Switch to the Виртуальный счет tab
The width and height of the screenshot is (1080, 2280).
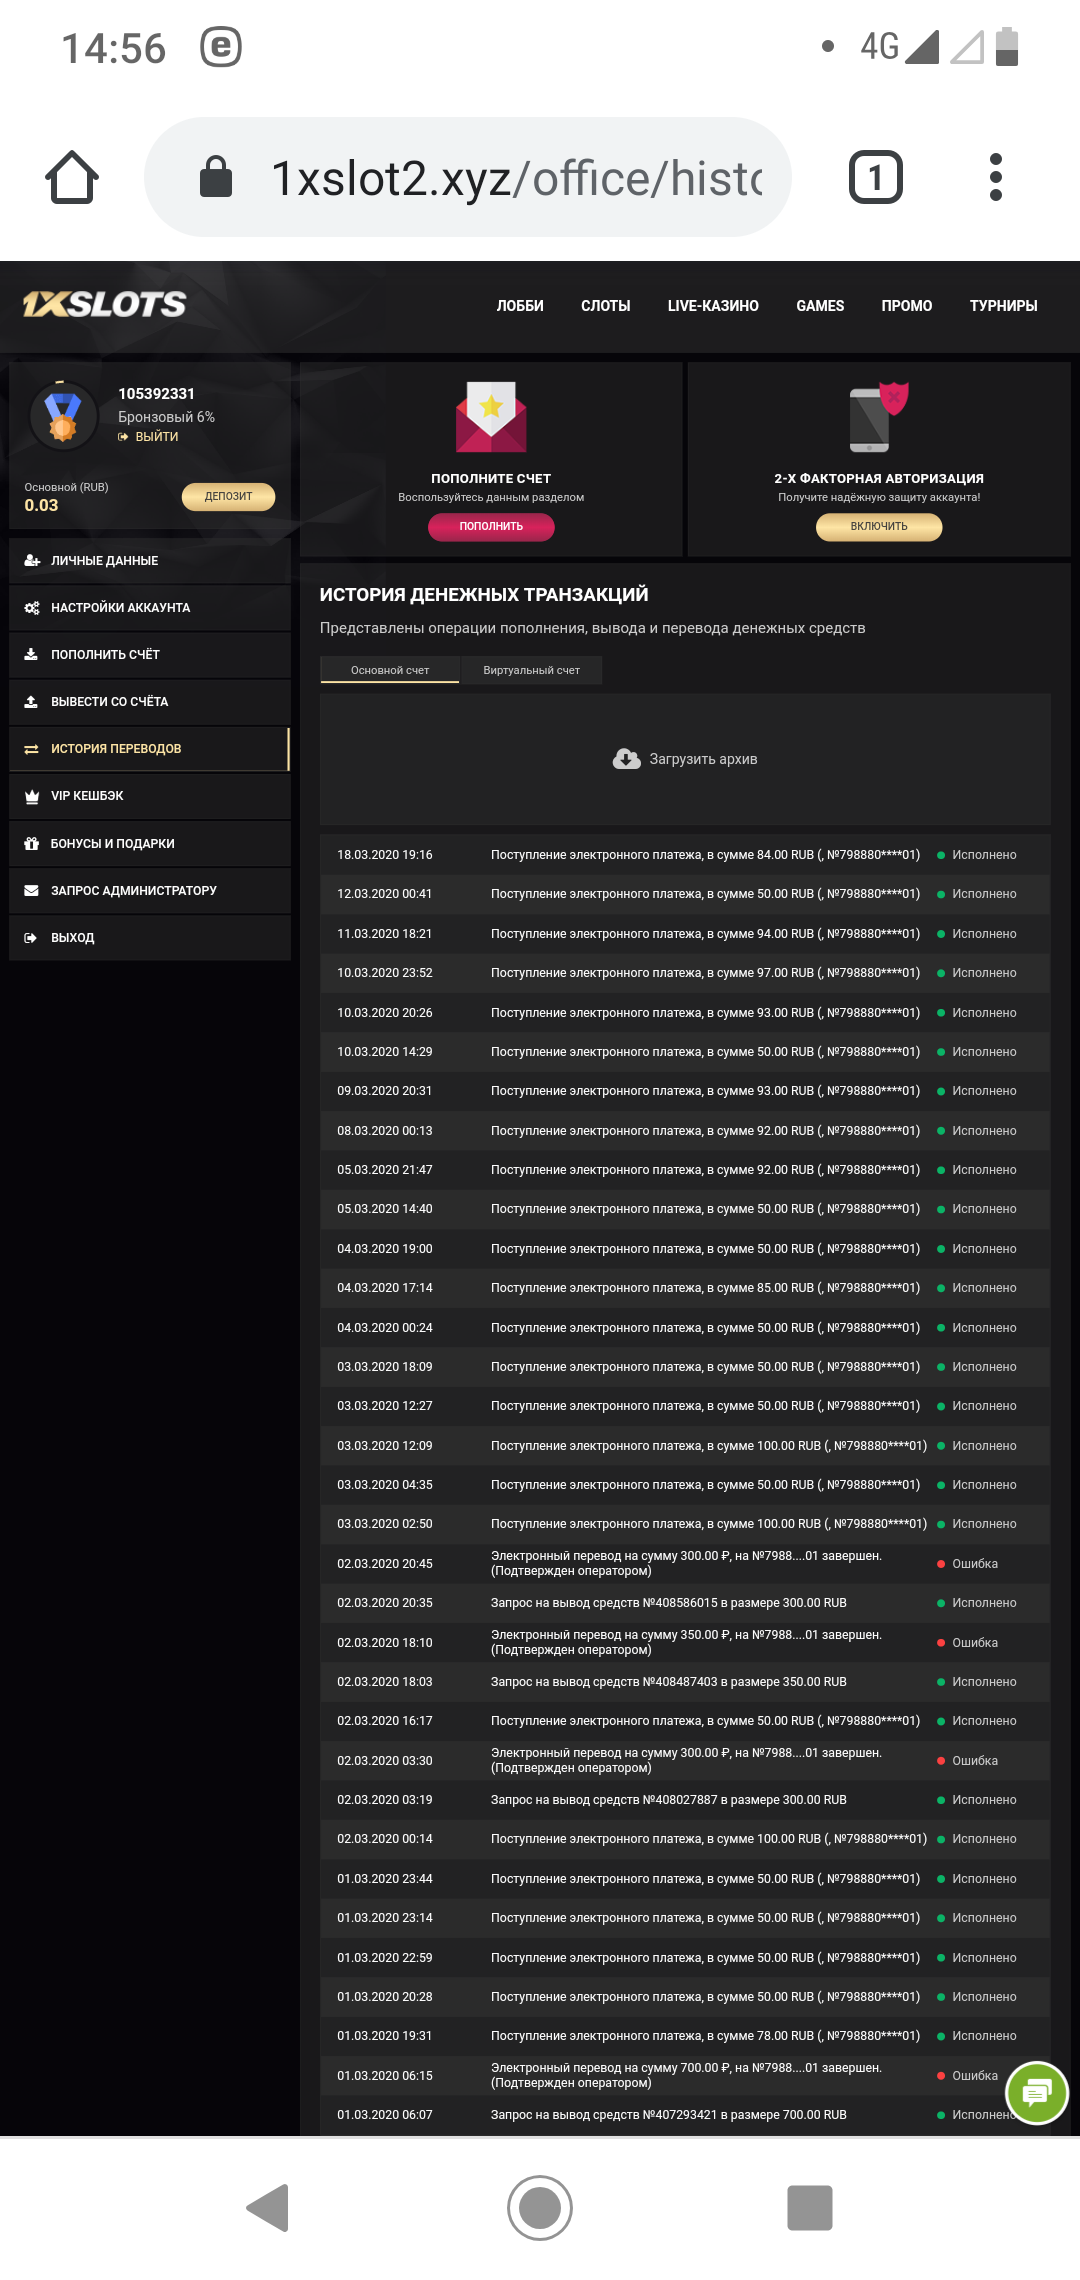click(x=531, y=670)
